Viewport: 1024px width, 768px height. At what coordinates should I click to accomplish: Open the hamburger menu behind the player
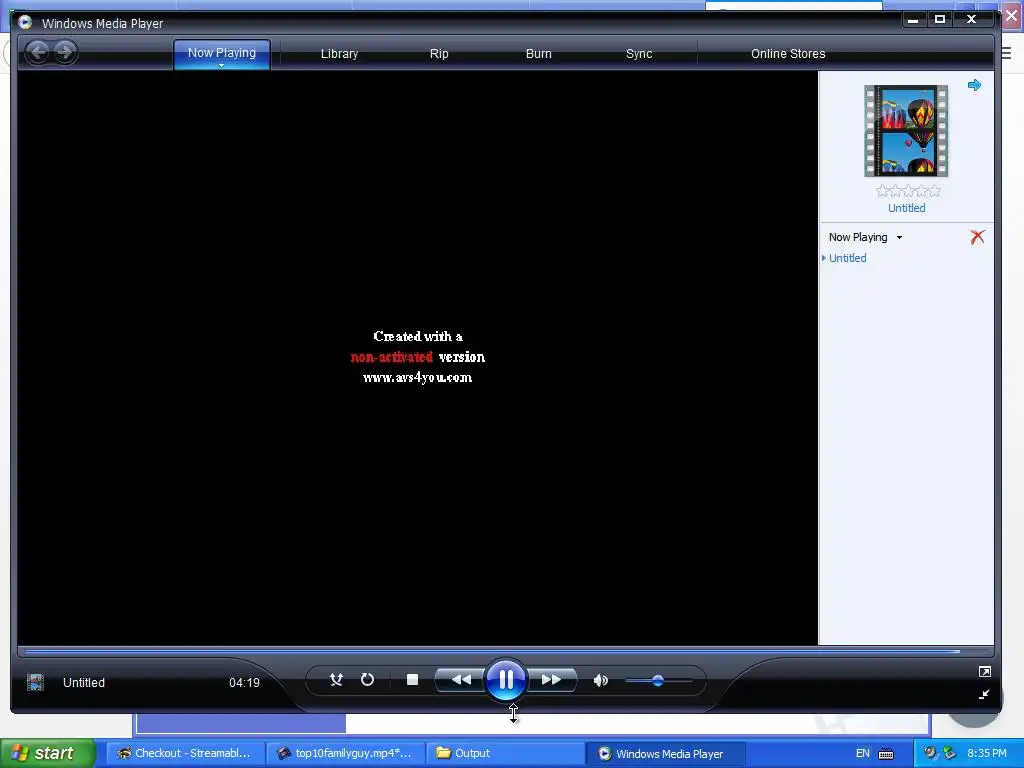coord(1006,53)
